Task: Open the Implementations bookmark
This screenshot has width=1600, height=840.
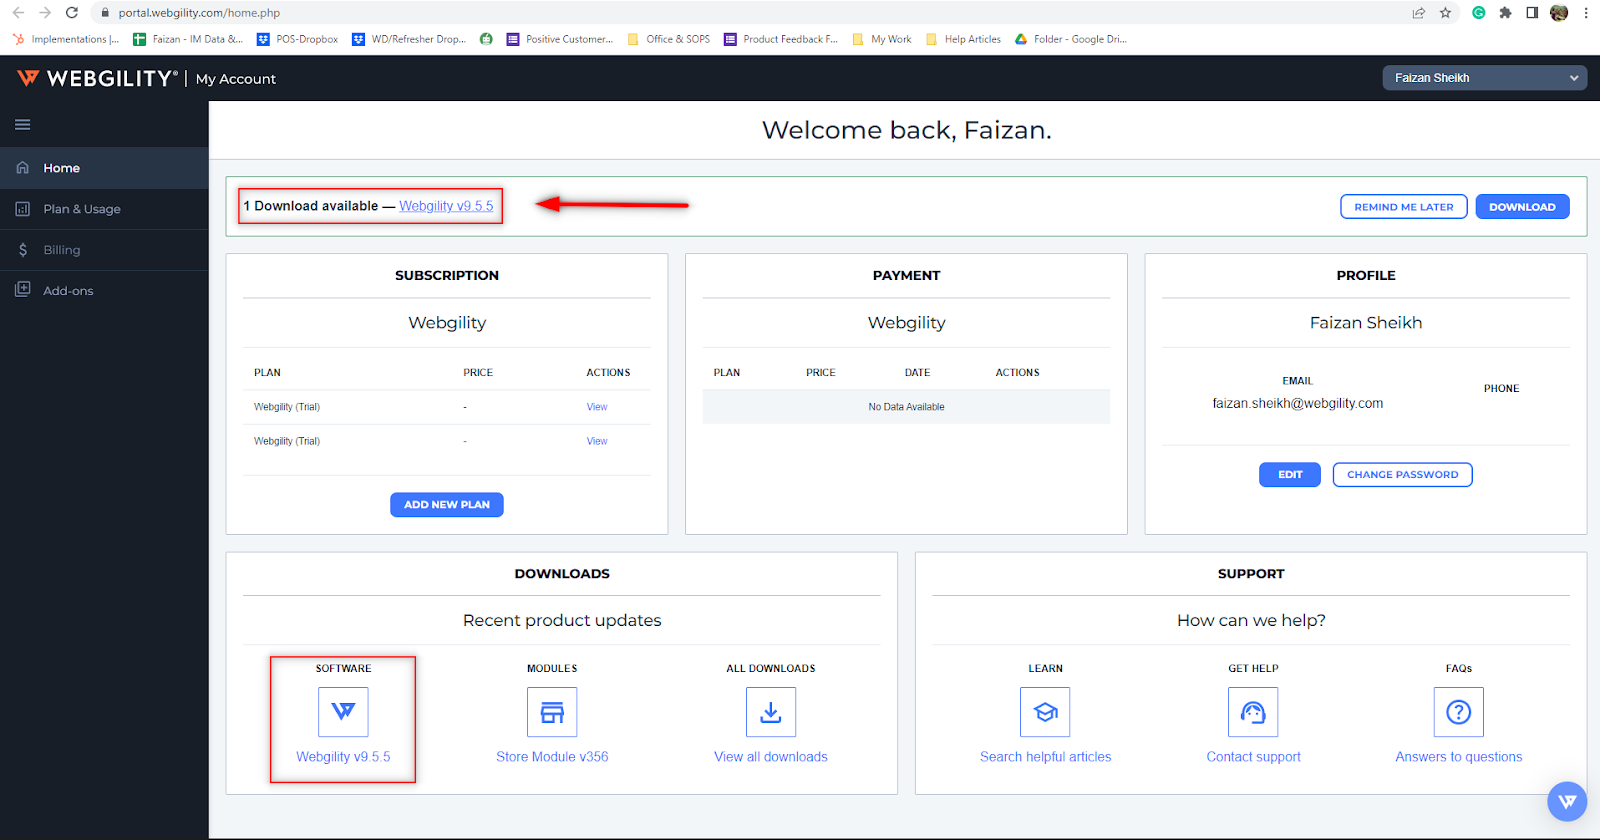Action: pyautogui.click(x=66, y=39)
